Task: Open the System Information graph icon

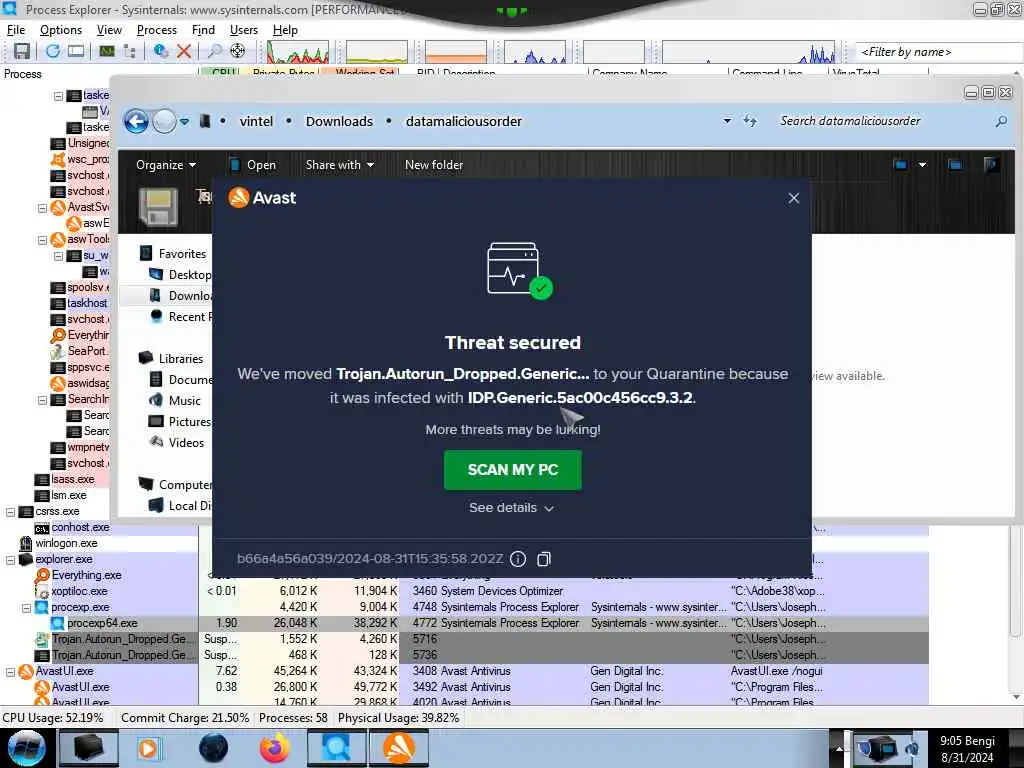Action: pos(106,51)
